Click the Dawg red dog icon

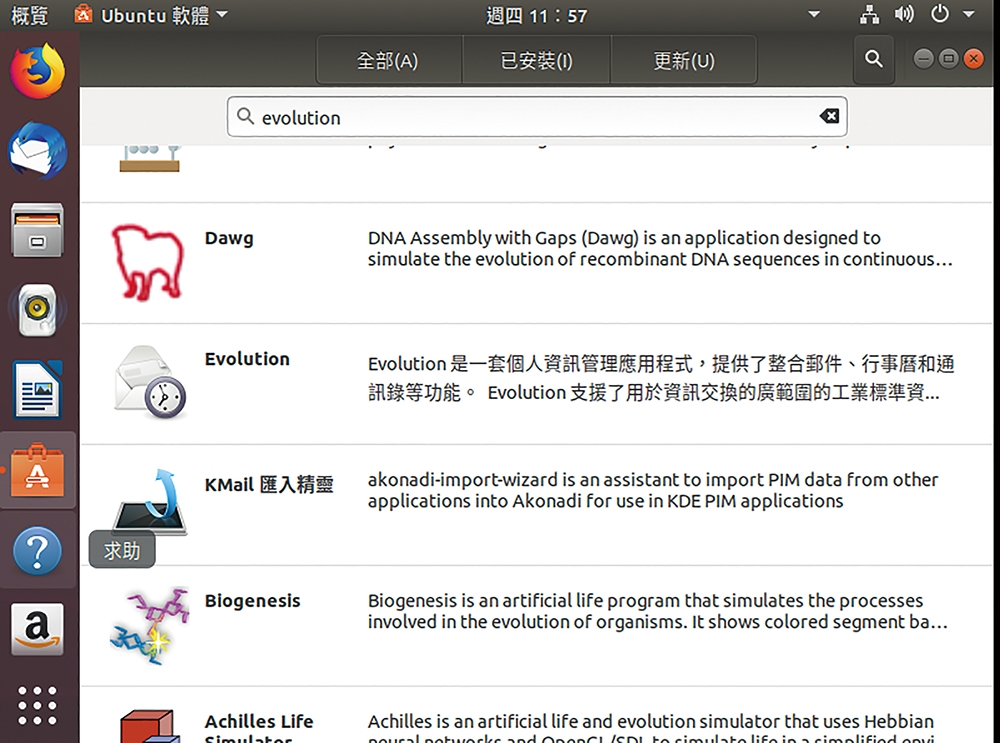(148, 262)
